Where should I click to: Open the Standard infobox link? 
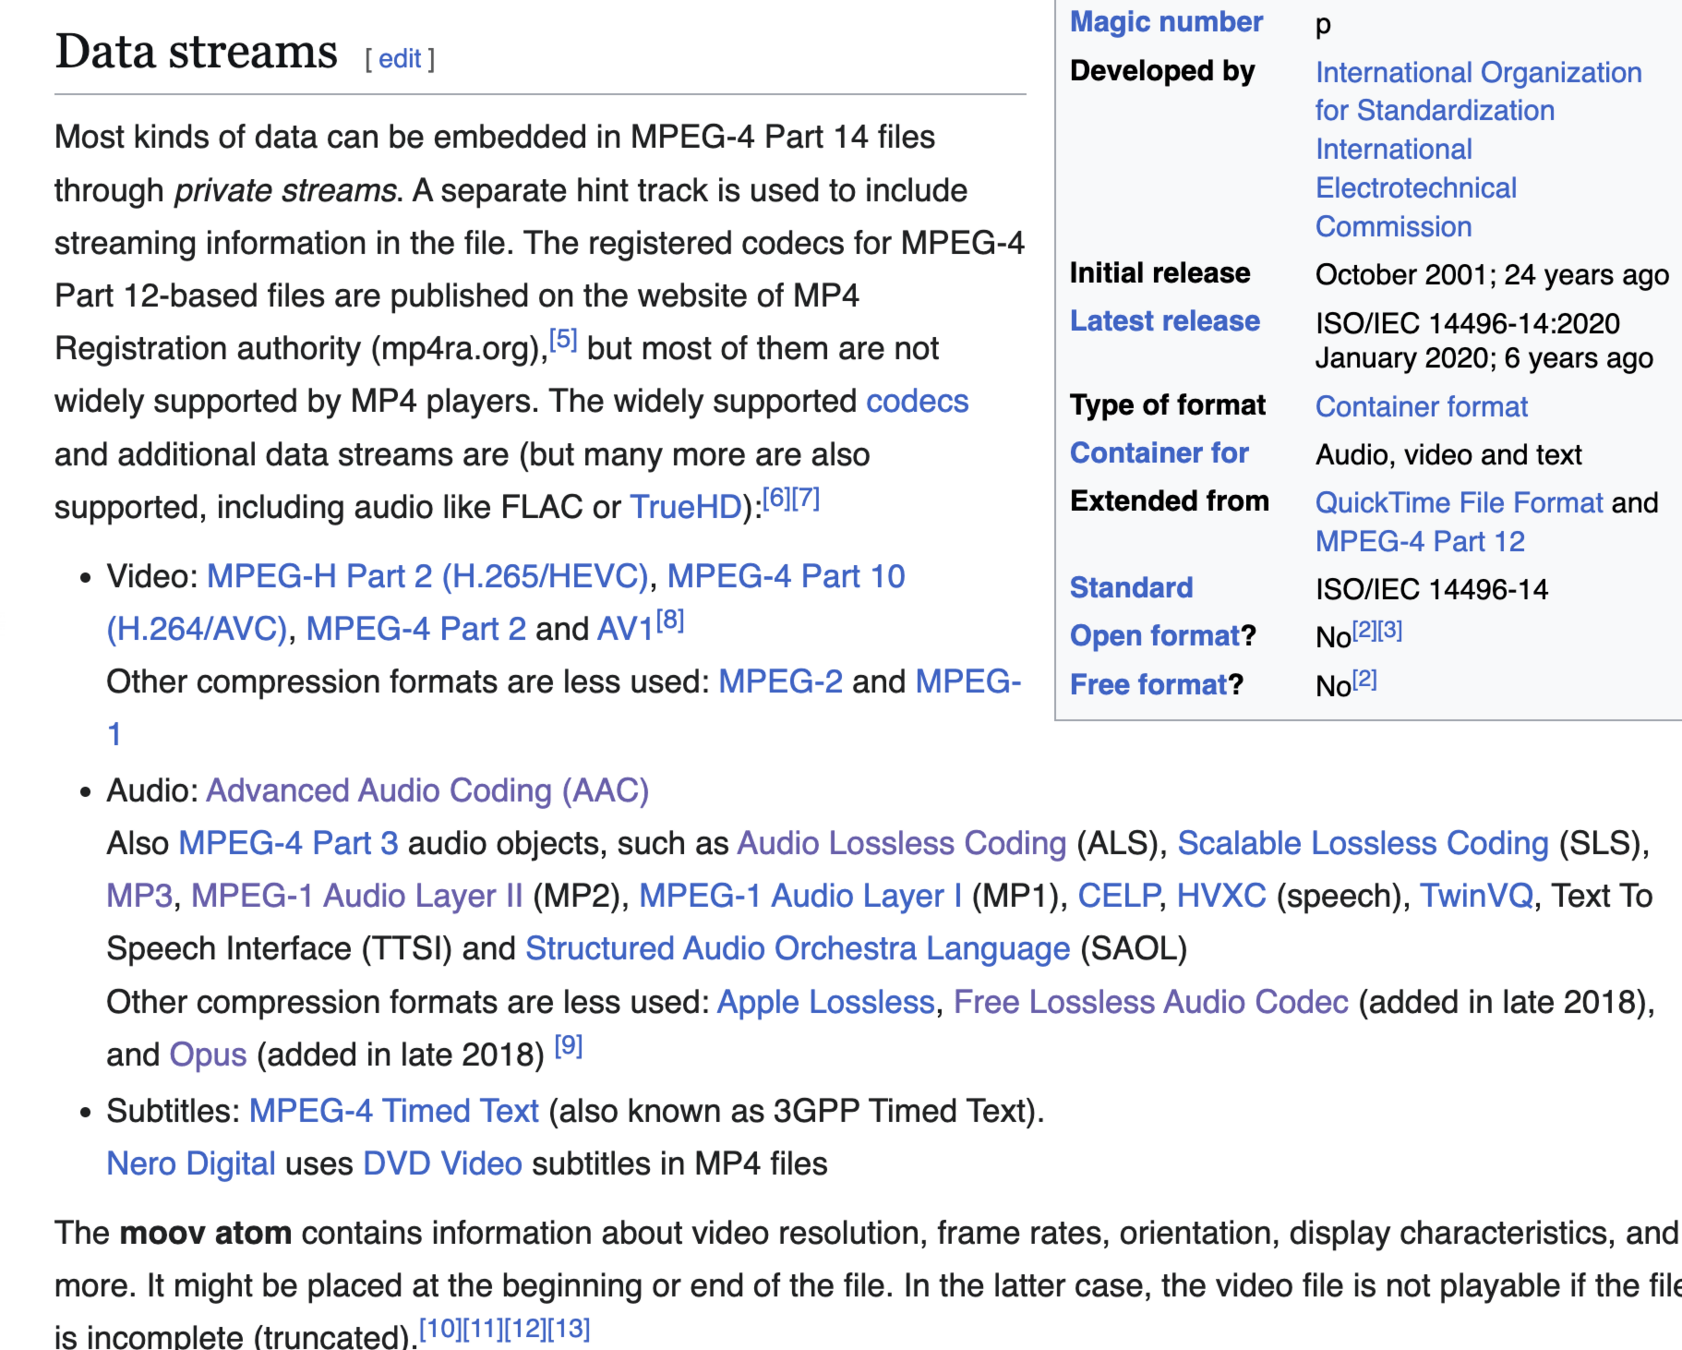1131,587
